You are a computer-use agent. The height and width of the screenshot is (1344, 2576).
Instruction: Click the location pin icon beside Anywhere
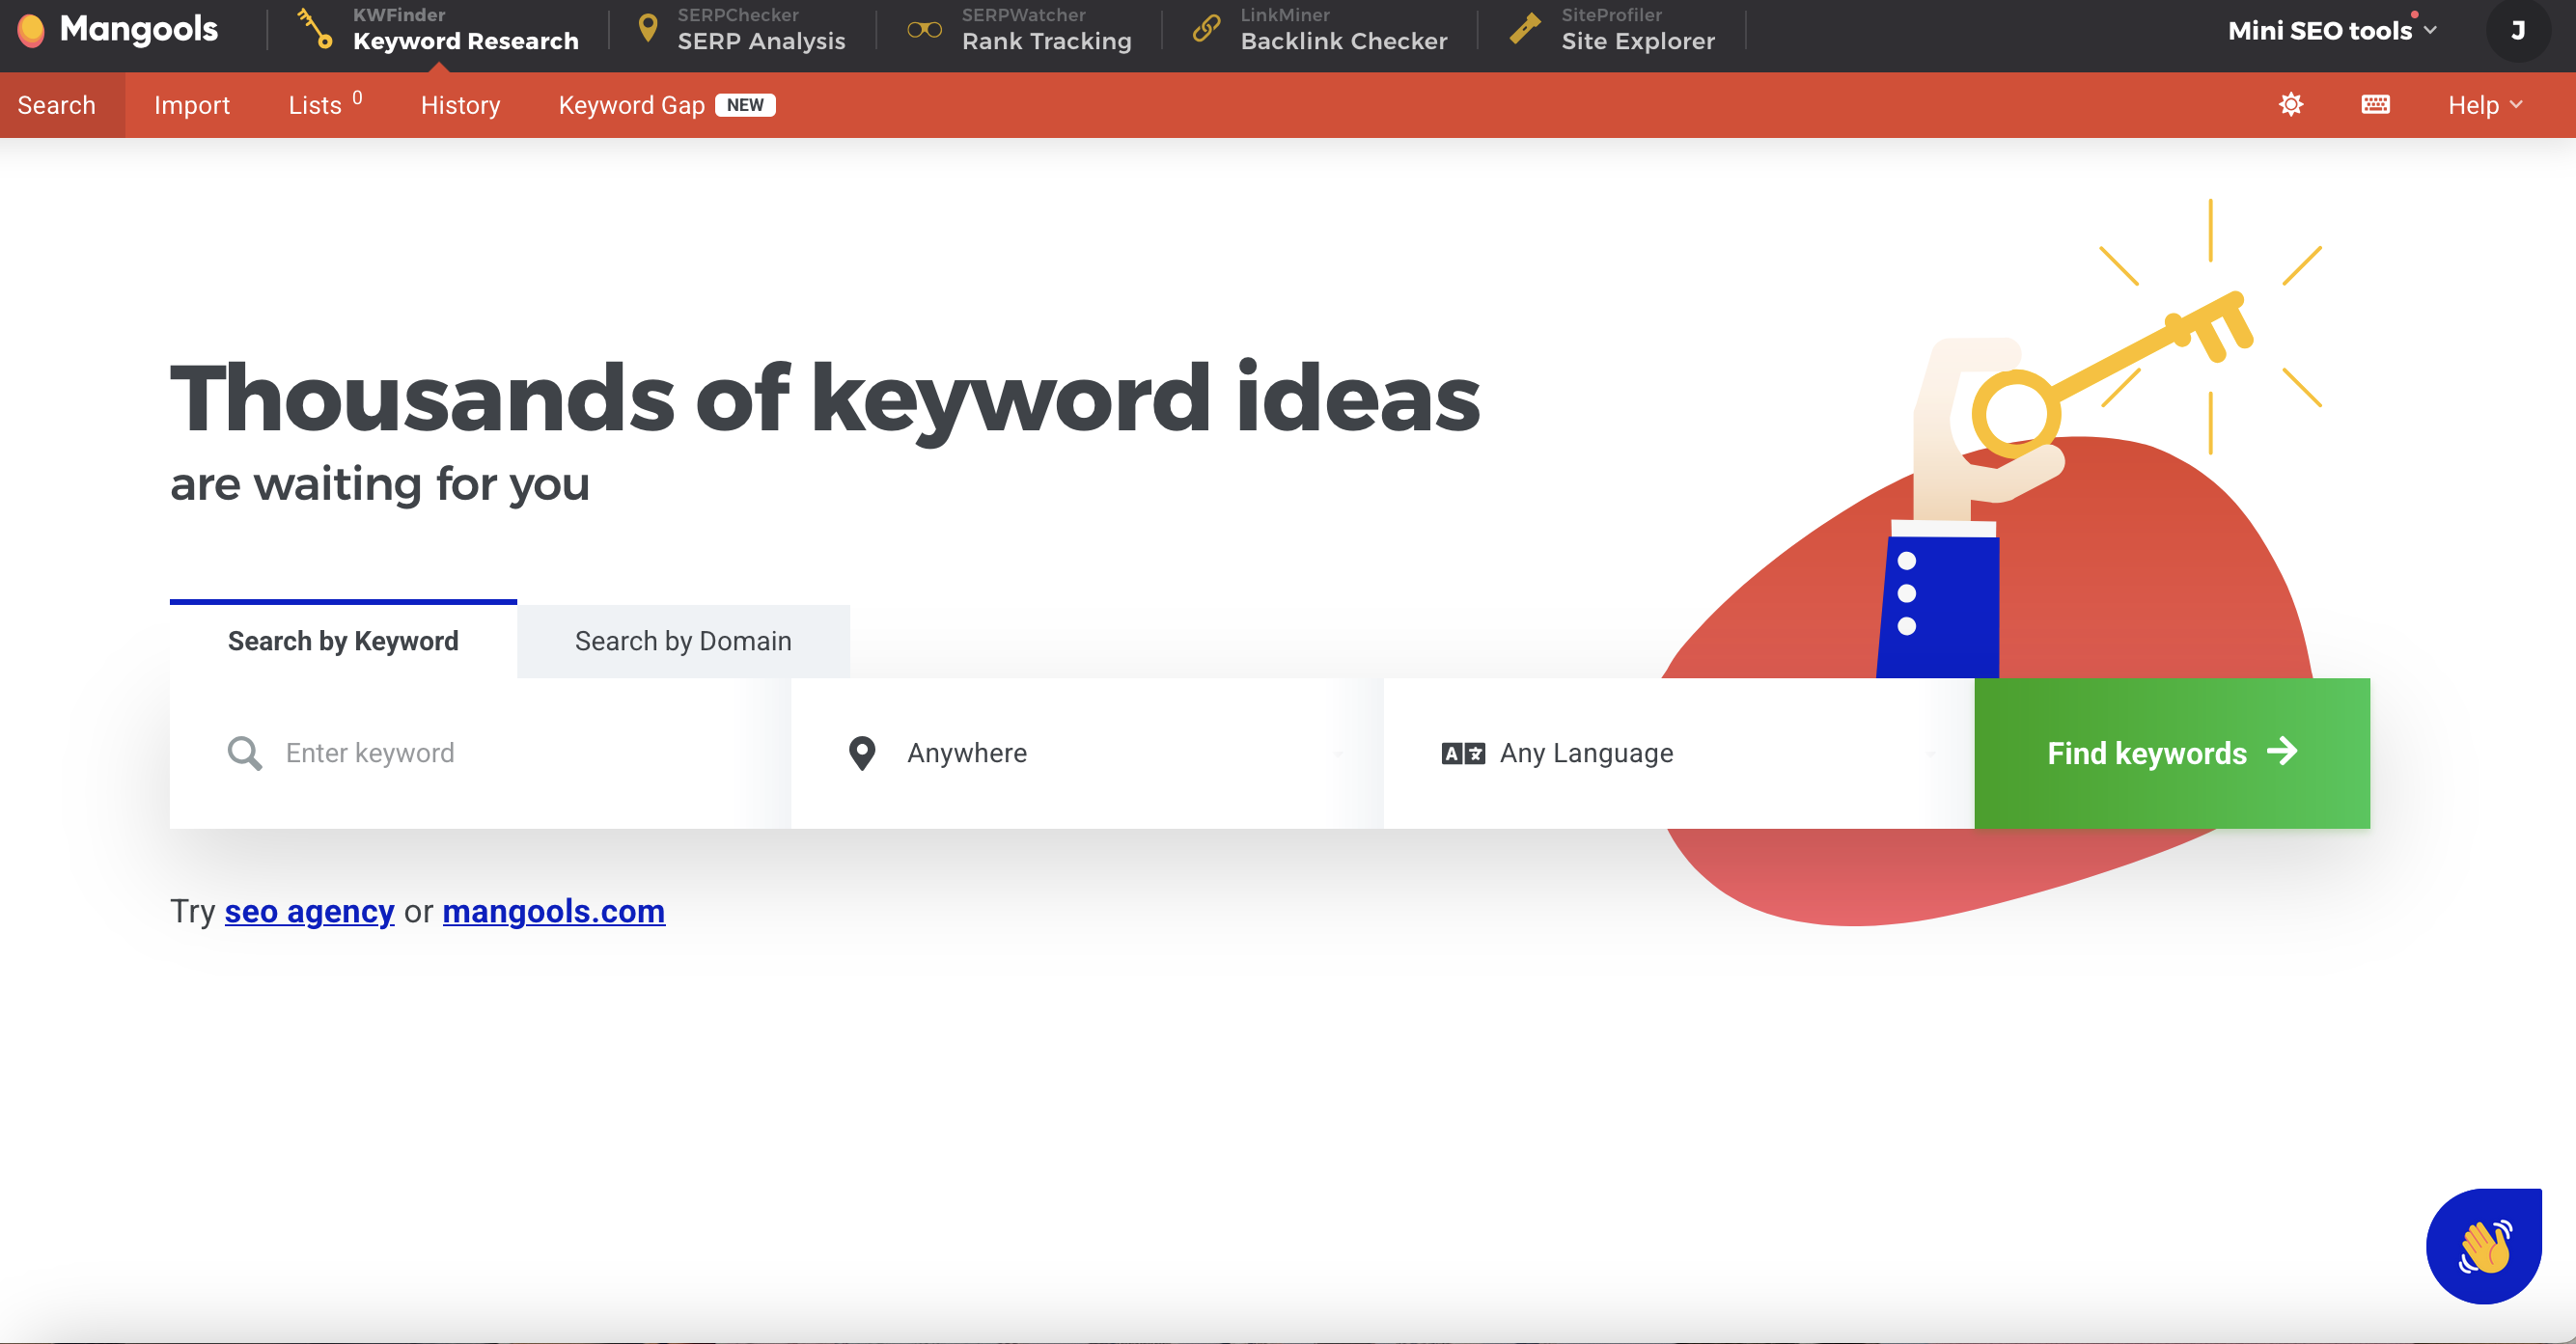pos(861,753)
